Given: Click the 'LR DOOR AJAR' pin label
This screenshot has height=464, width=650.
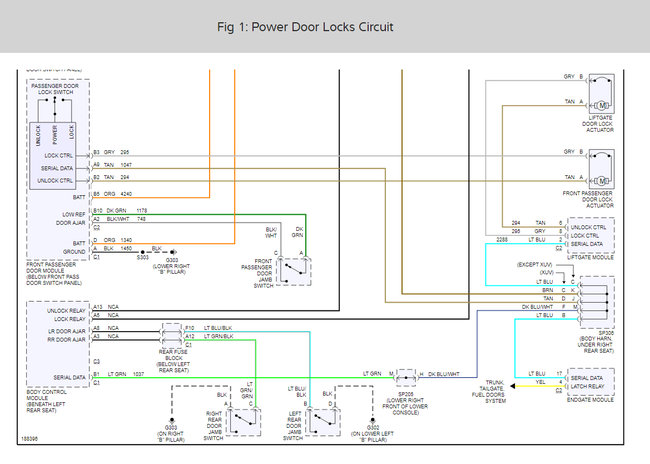Looking at the screenshot, I should [x=67, y=331].
